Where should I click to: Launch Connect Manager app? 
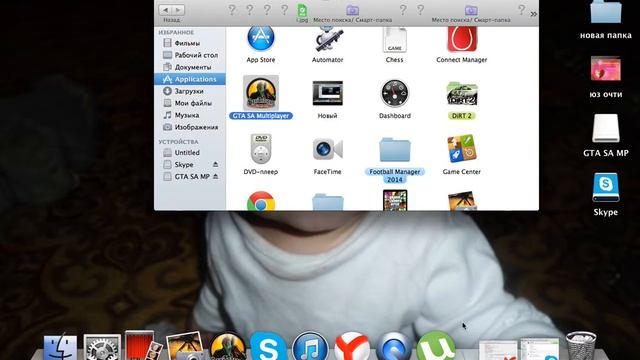461,39
